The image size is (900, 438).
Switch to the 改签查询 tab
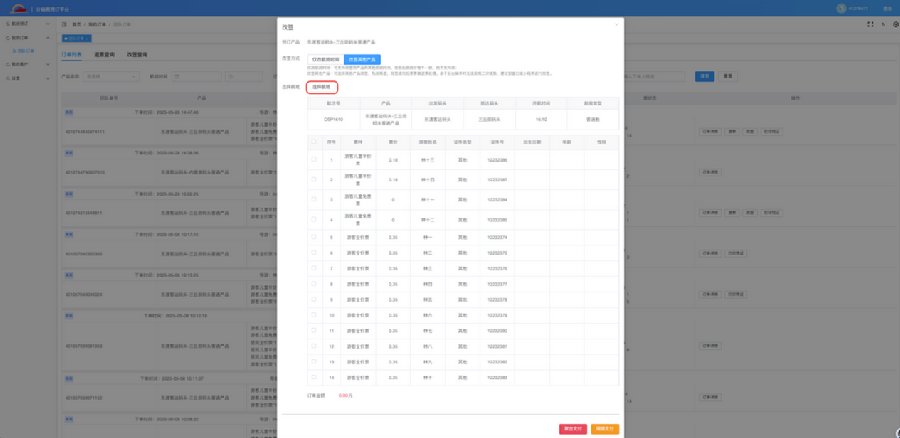(137, 55)
